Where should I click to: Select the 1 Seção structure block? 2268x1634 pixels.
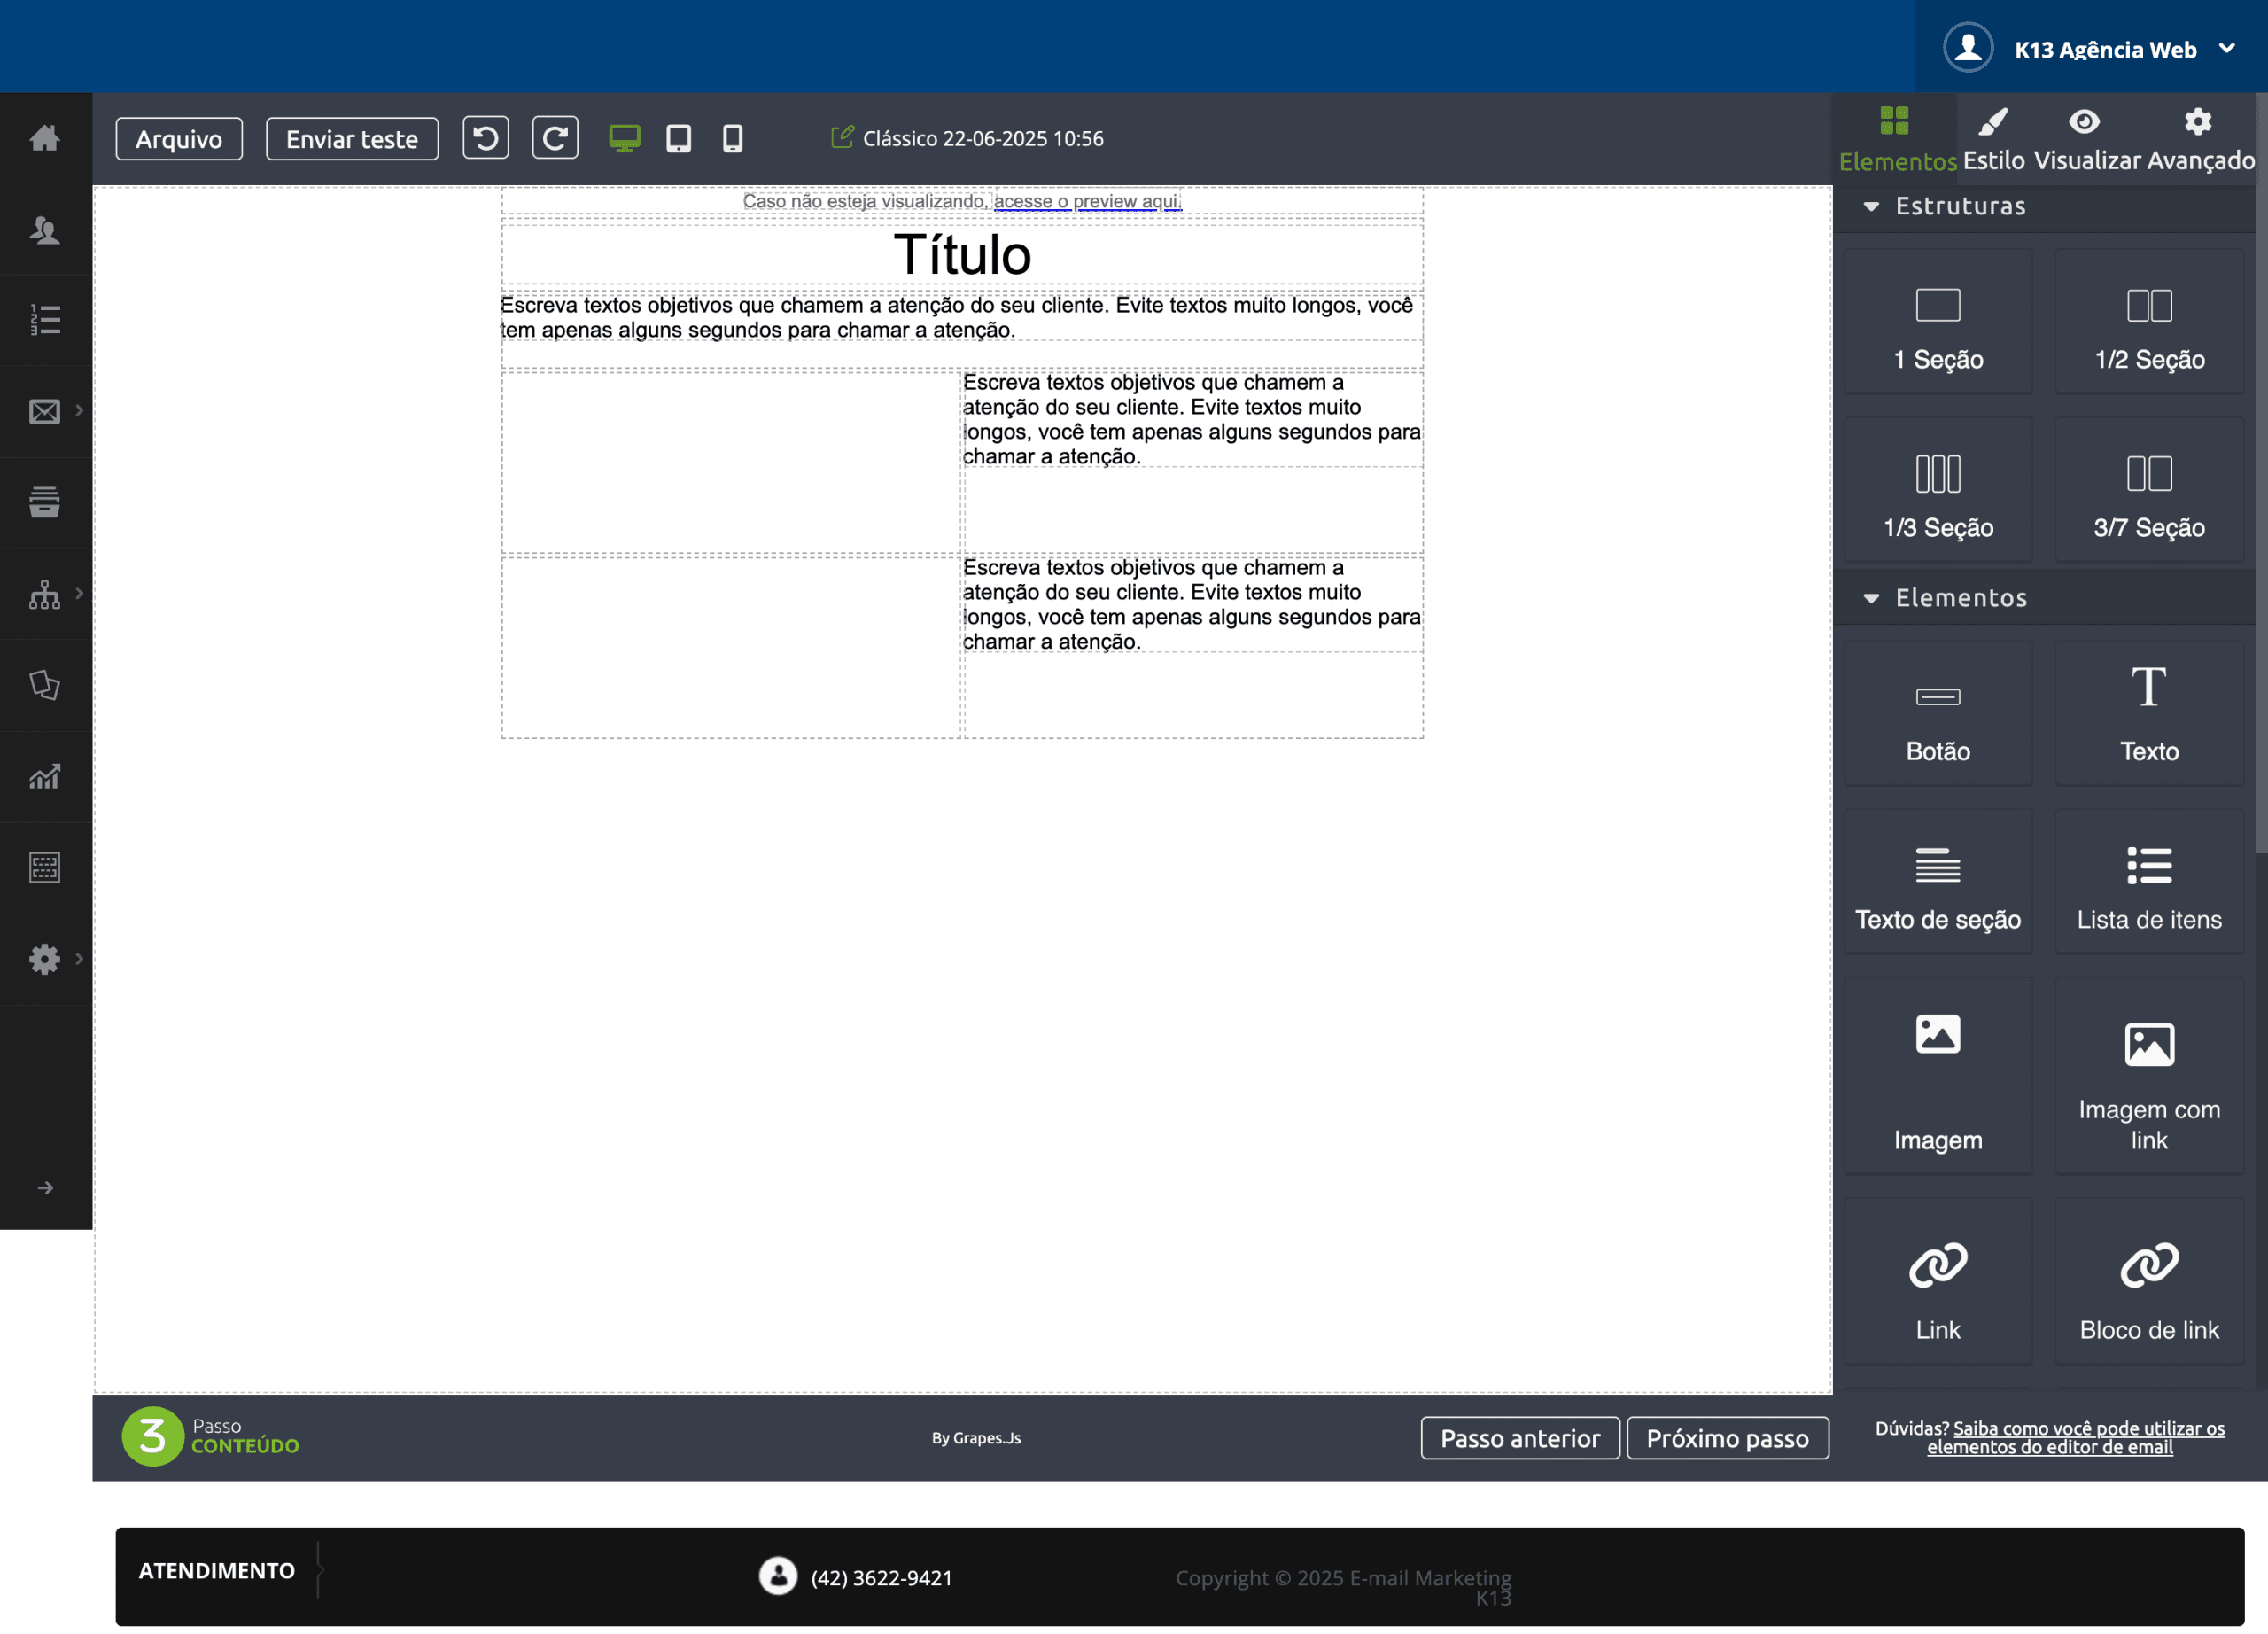click(1938, 322)
